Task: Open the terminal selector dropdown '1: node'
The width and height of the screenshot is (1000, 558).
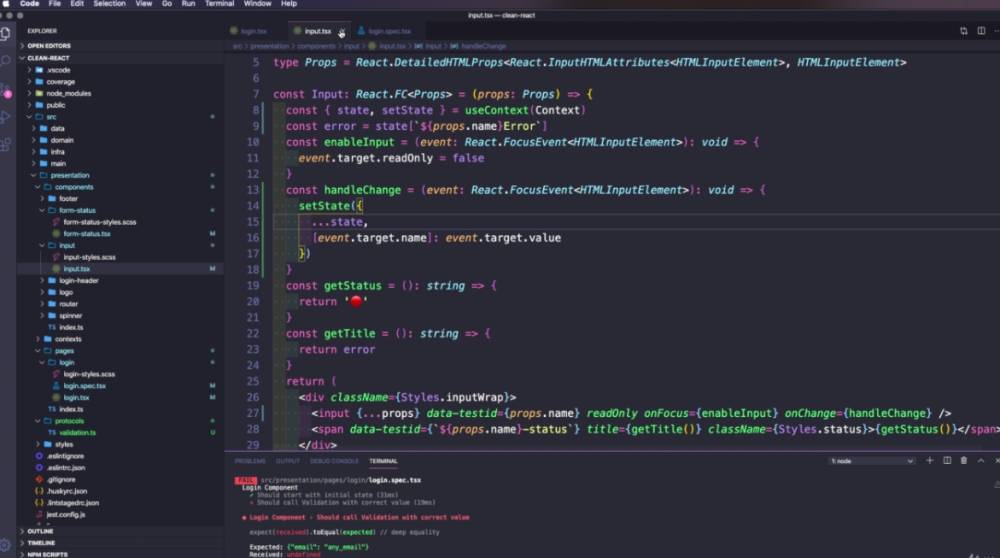Action: click(871, 461)
